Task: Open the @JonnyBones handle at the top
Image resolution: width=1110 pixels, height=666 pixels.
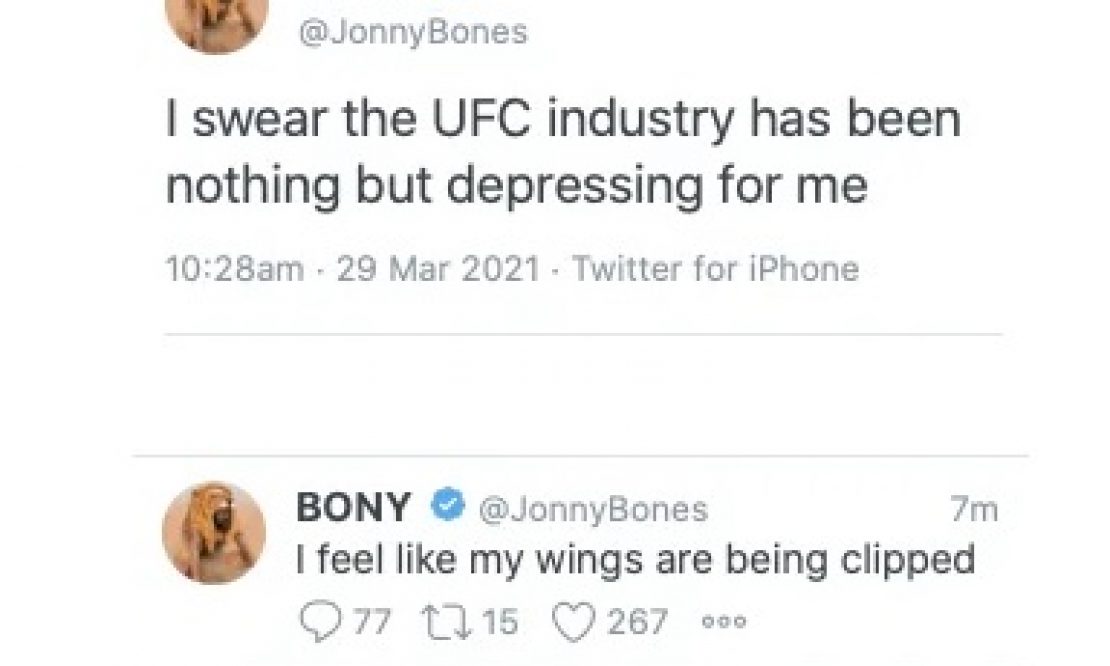Action: pyautogui.click(x=413, y=33)
